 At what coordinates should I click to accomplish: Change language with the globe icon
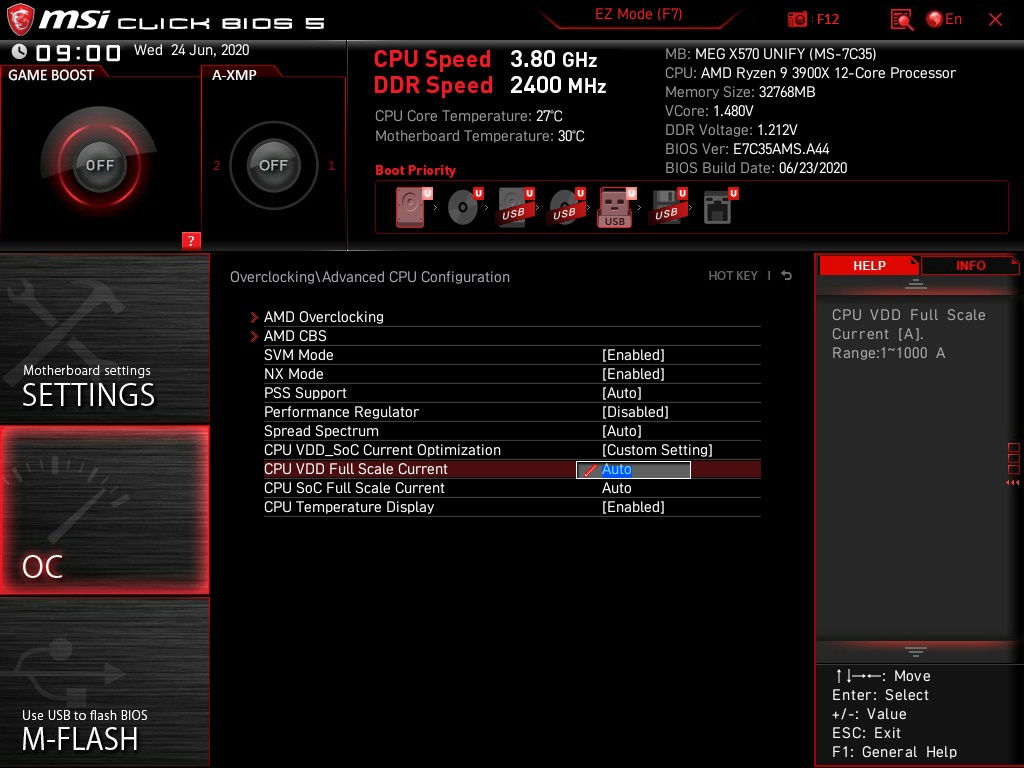[935, 20]
